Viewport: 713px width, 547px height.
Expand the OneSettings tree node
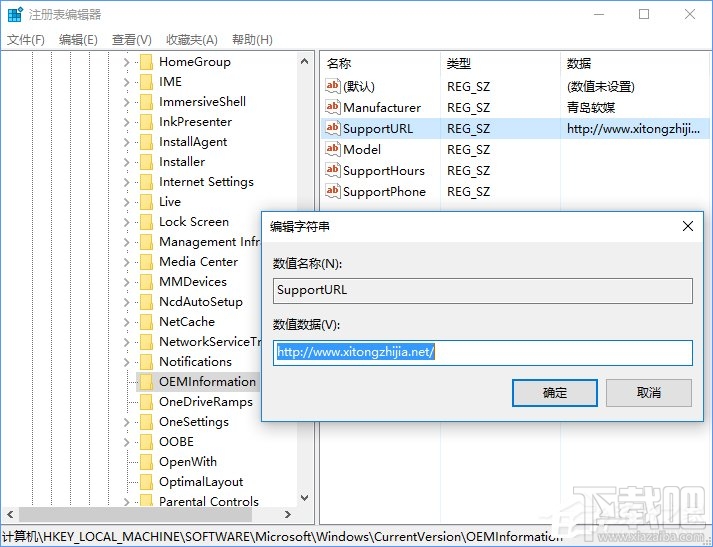[127, 422]
